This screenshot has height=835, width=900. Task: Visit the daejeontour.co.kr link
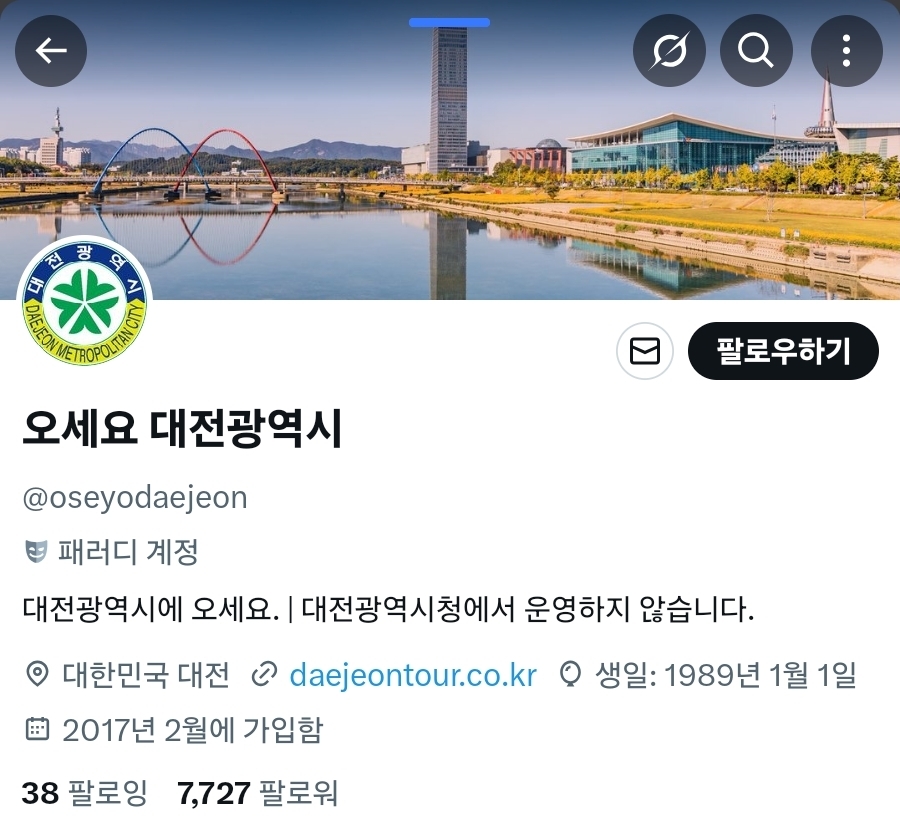pyautogui.click(x=413, y=675)
